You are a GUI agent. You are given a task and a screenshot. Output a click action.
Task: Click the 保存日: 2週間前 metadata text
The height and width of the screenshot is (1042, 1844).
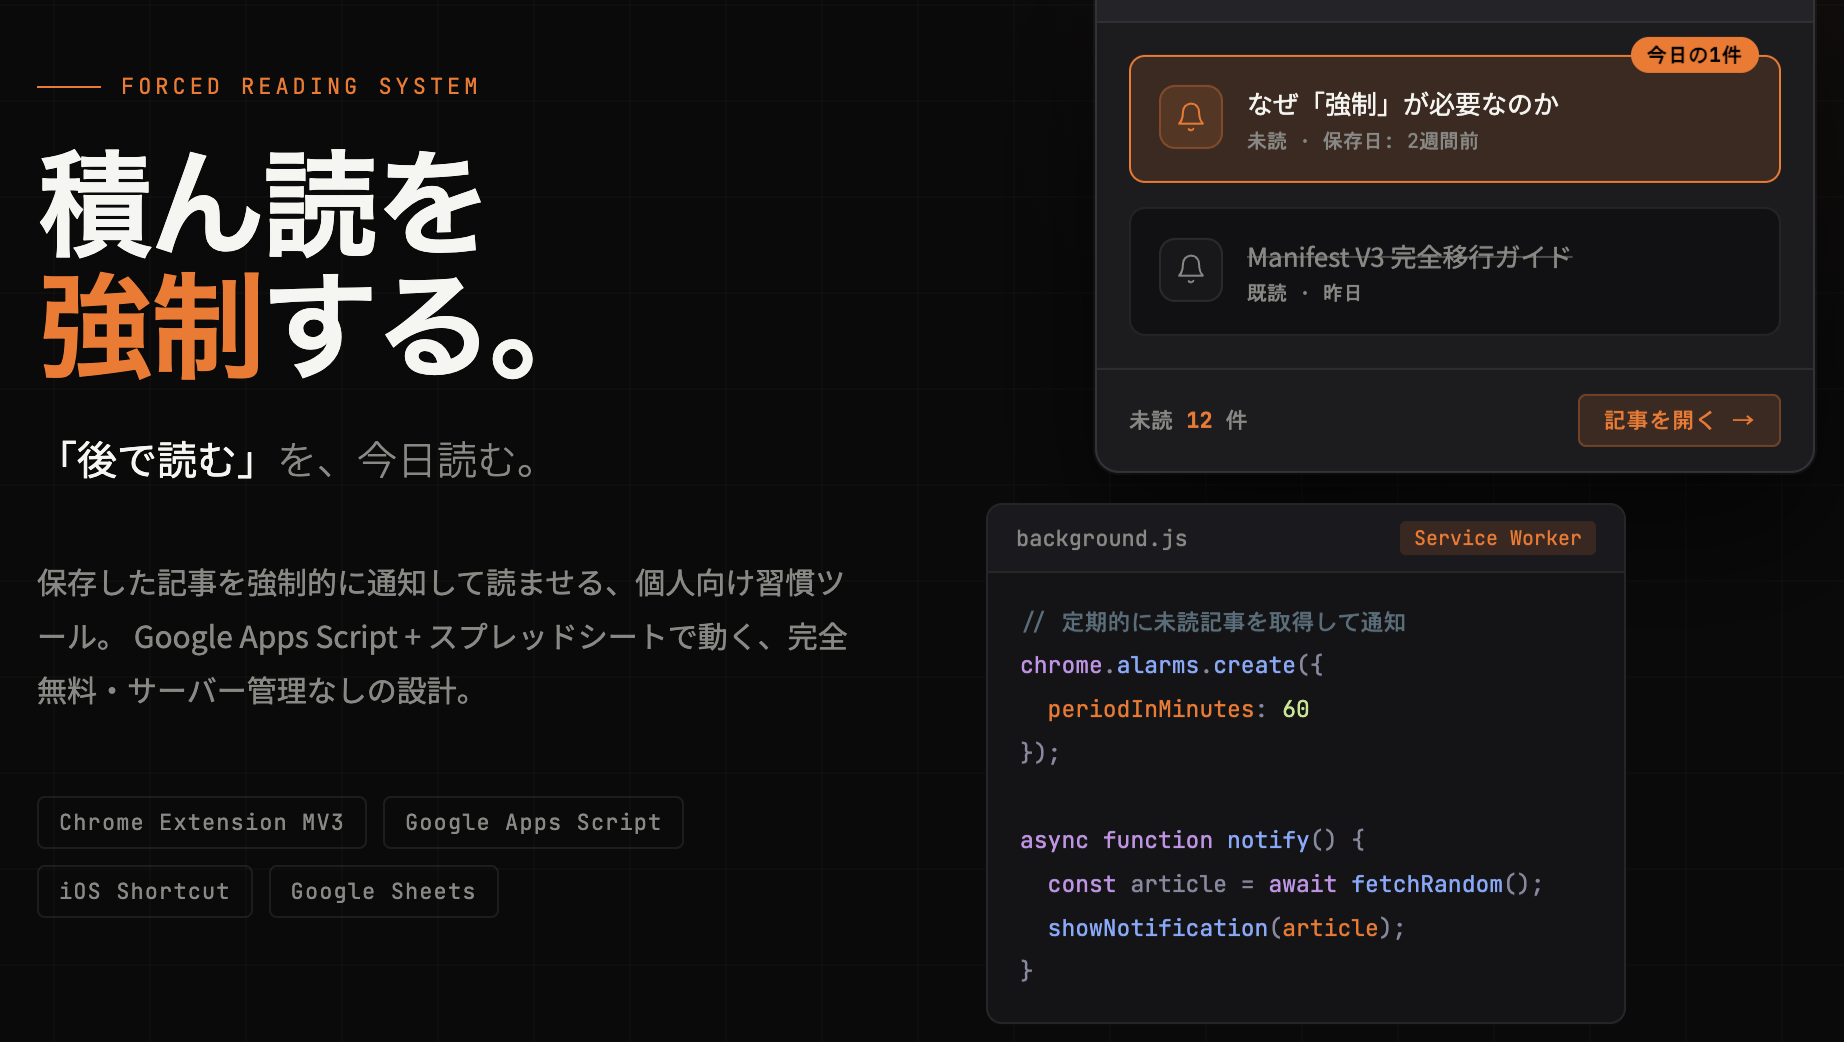(1400, 141)
